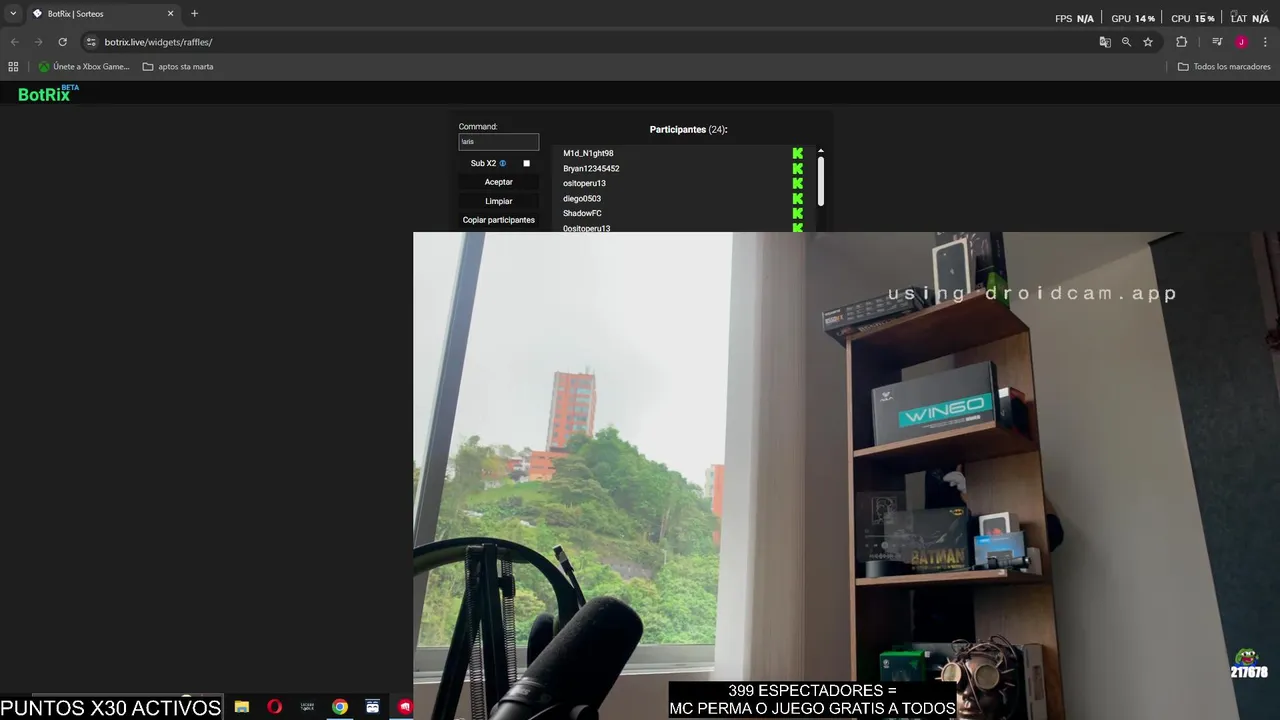Reload the page with the refresh icon
Viewport: 1280px width, 720px height.
click(62, 42)
